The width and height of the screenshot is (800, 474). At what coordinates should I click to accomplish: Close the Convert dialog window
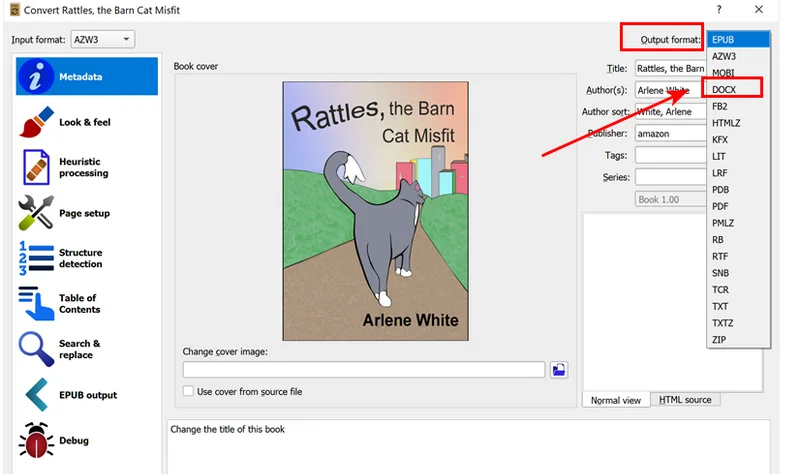point(759,9)
